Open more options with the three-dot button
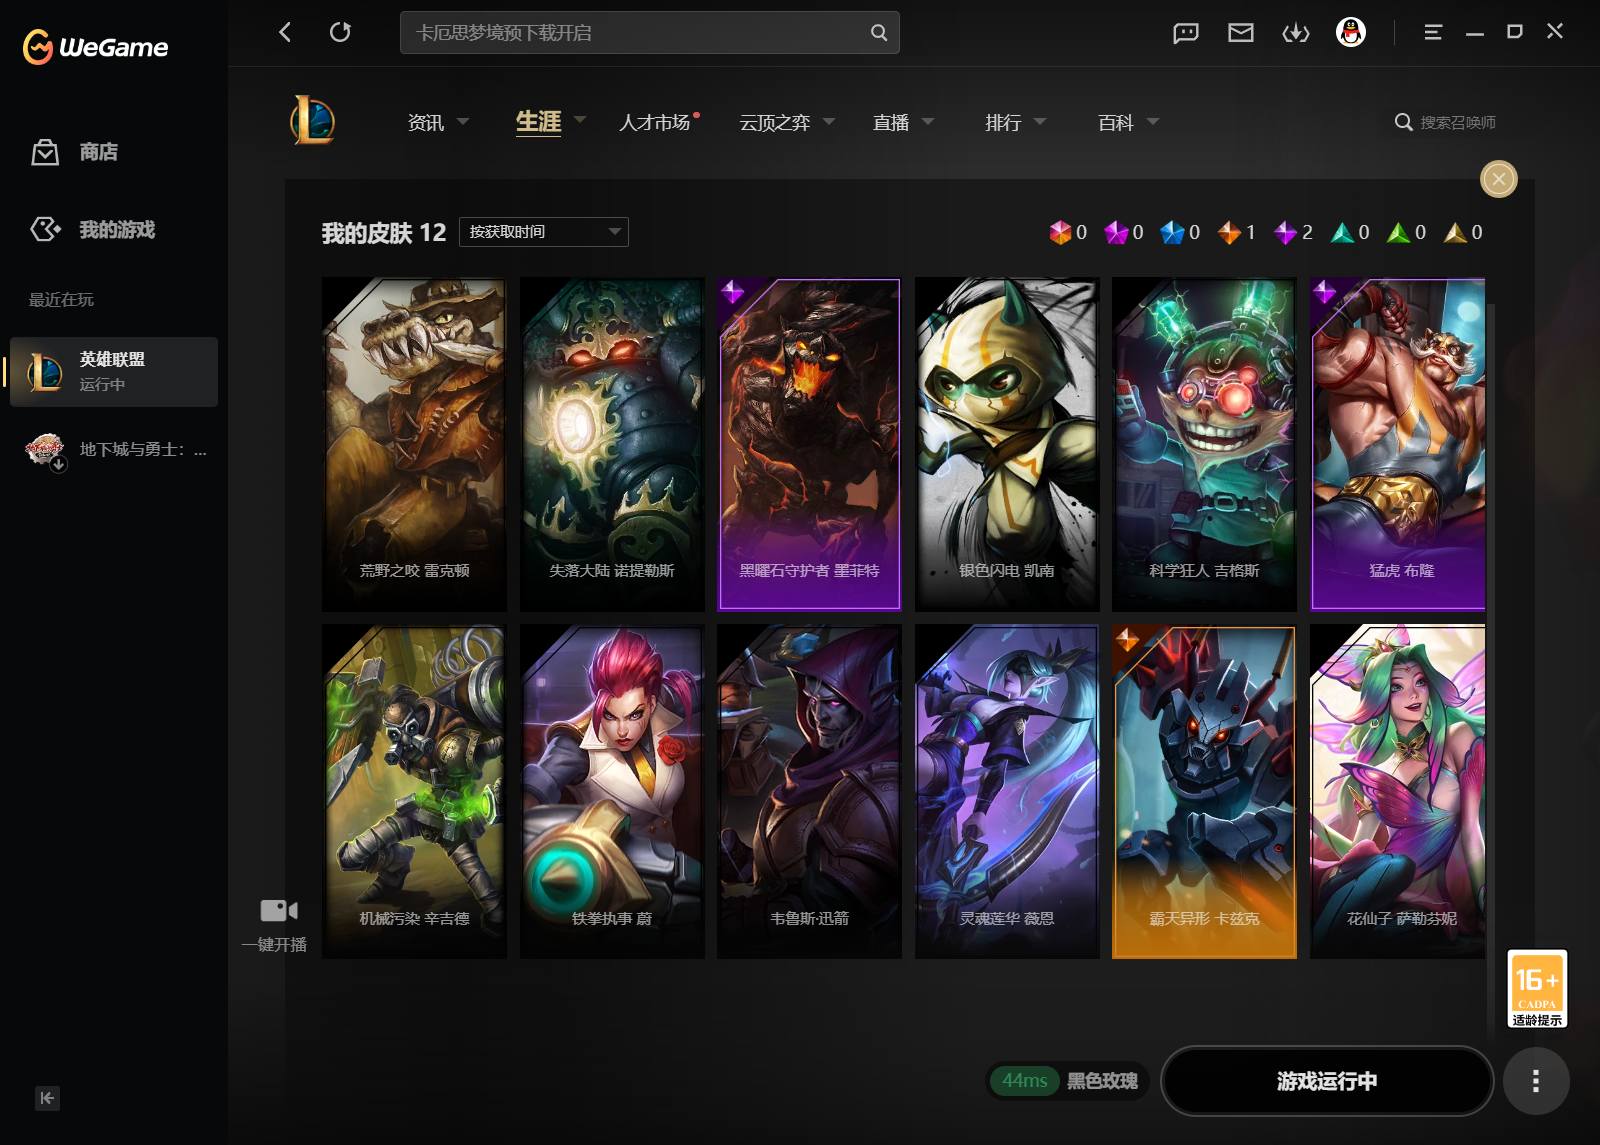1600x1145 pixels. pos(1536,1081)
